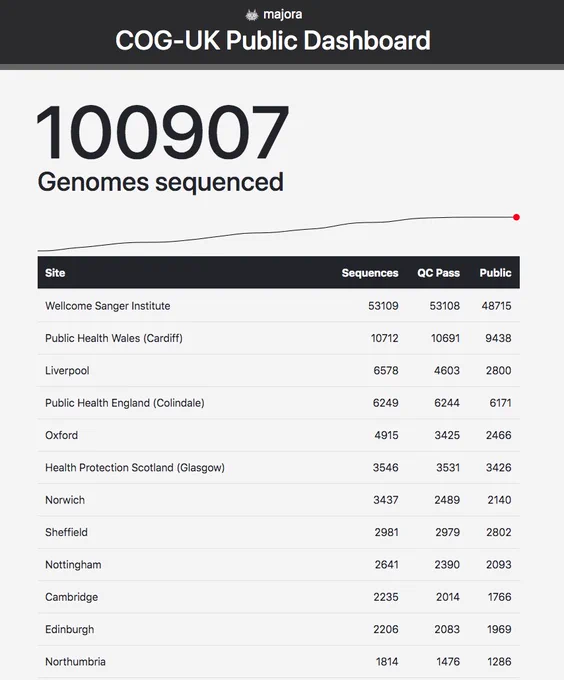Viewport: 564px width, 680px height.
Task: Click Sequences value 10712
Action: tap(385, 338)
